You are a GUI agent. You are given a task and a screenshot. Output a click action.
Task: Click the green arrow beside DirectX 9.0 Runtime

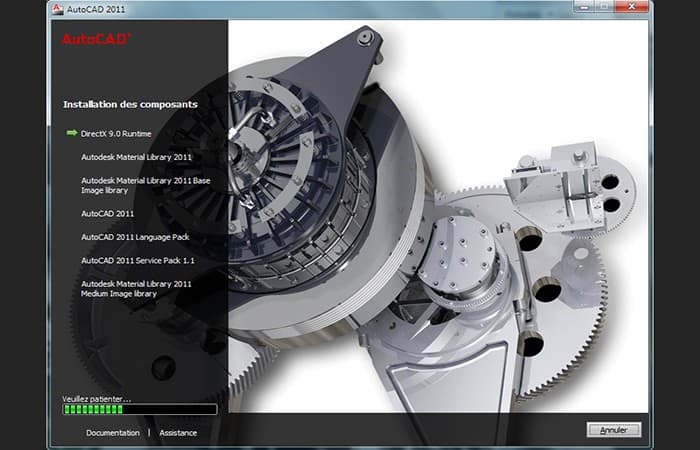click(72, 133)
